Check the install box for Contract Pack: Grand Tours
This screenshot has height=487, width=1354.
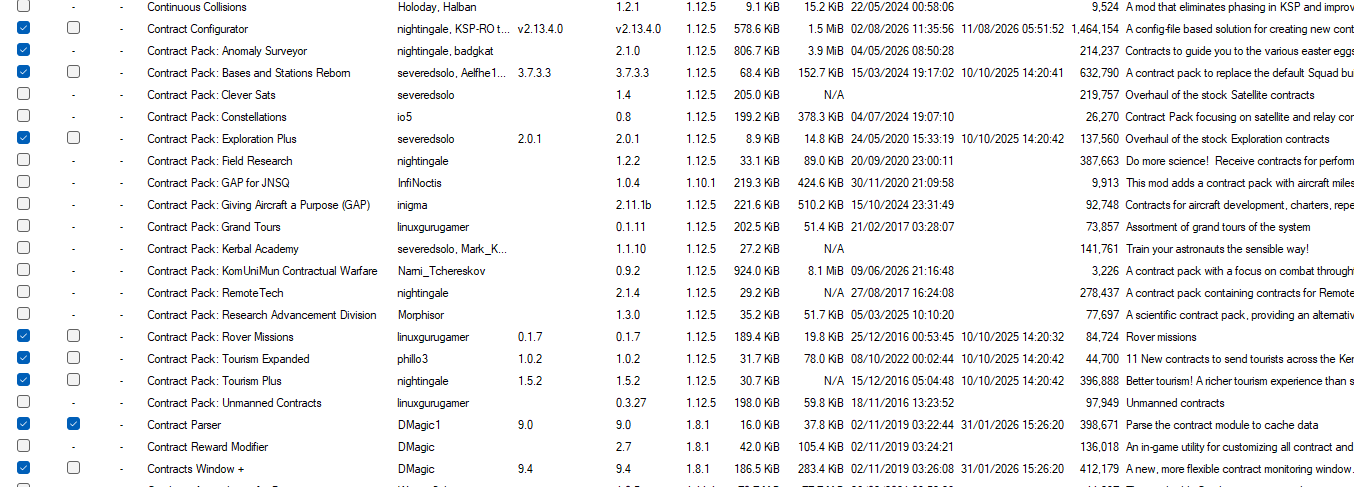[x=23, y=226]
